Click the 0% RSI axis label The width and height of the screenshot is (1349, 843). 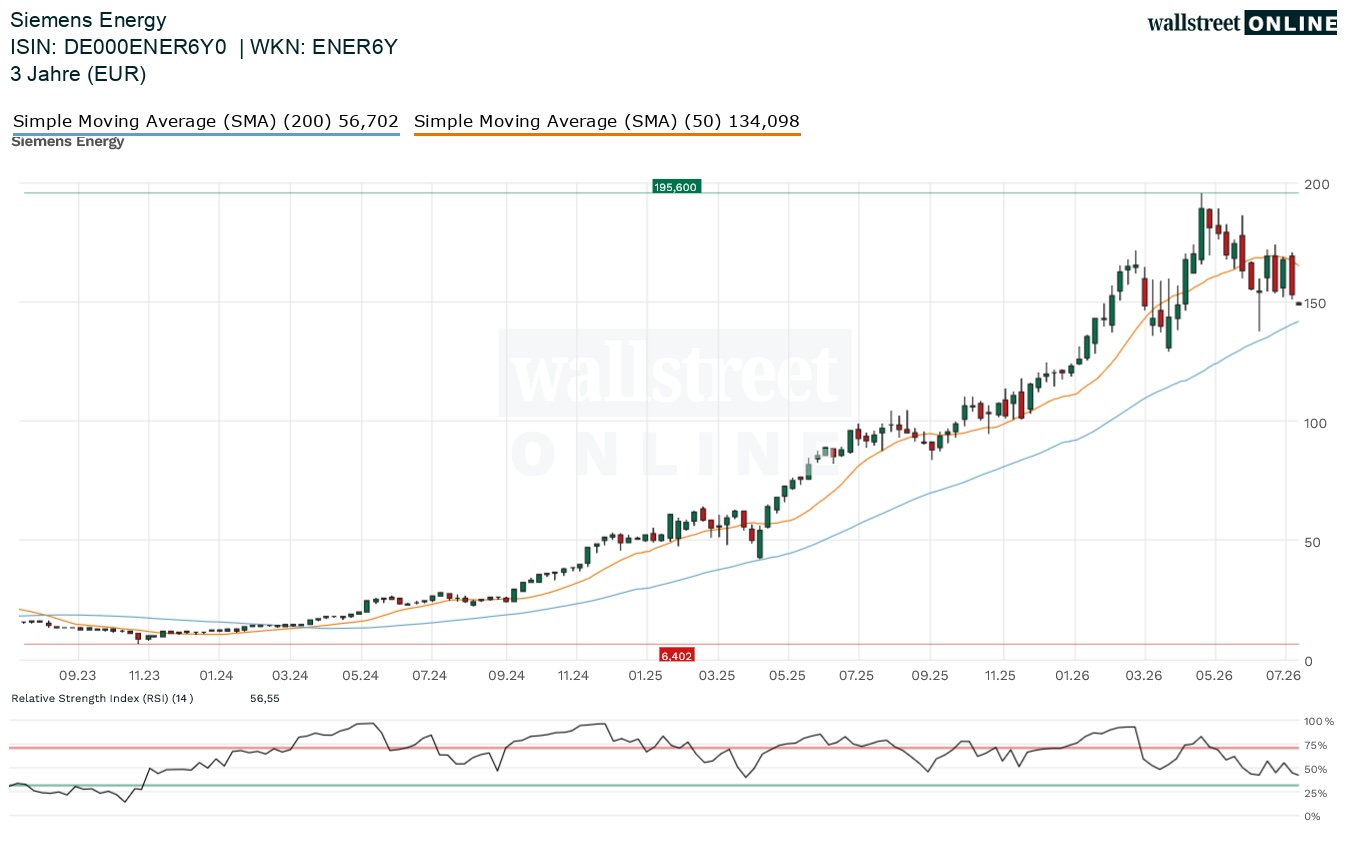point(1314,817)
